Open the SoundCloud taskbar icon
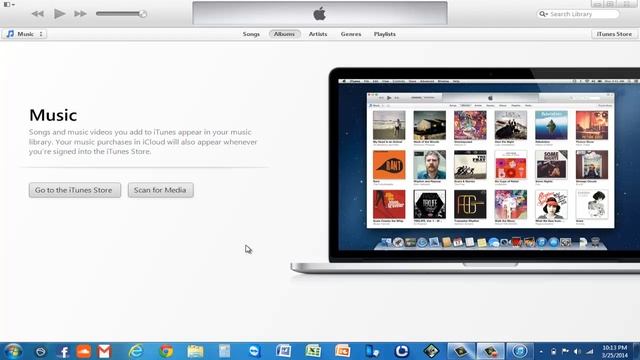The image size is (640, 360). pos(84,351)
